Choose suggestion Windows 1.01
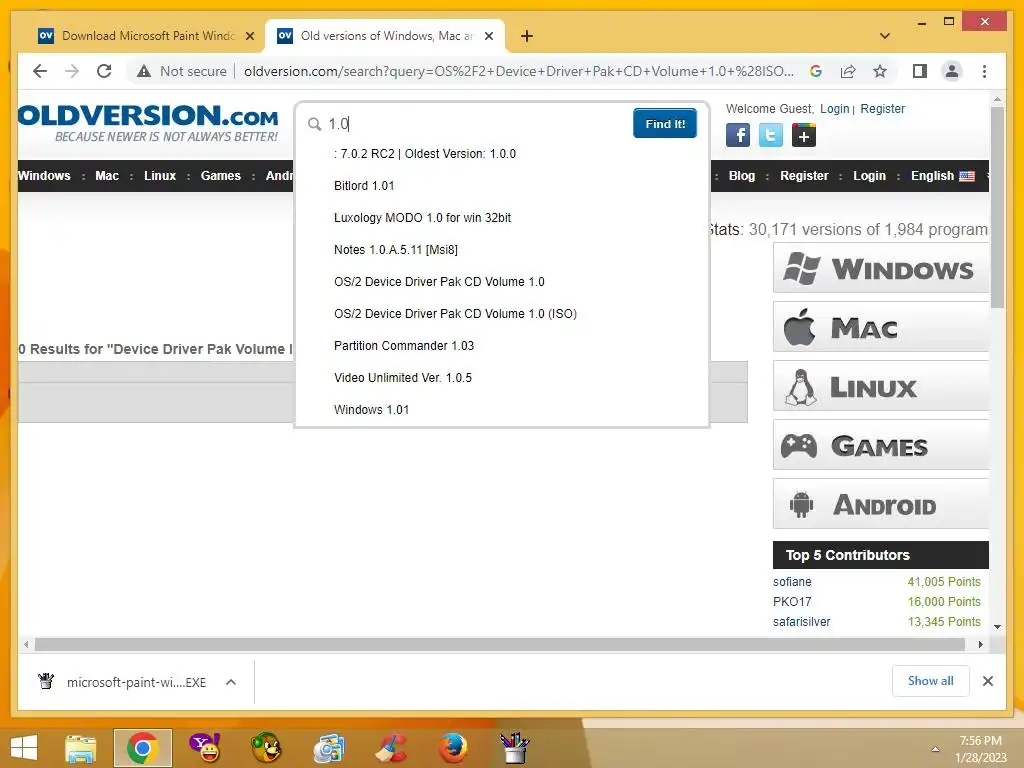Viewport: 1024px width, 768px height. pos(371,409)
